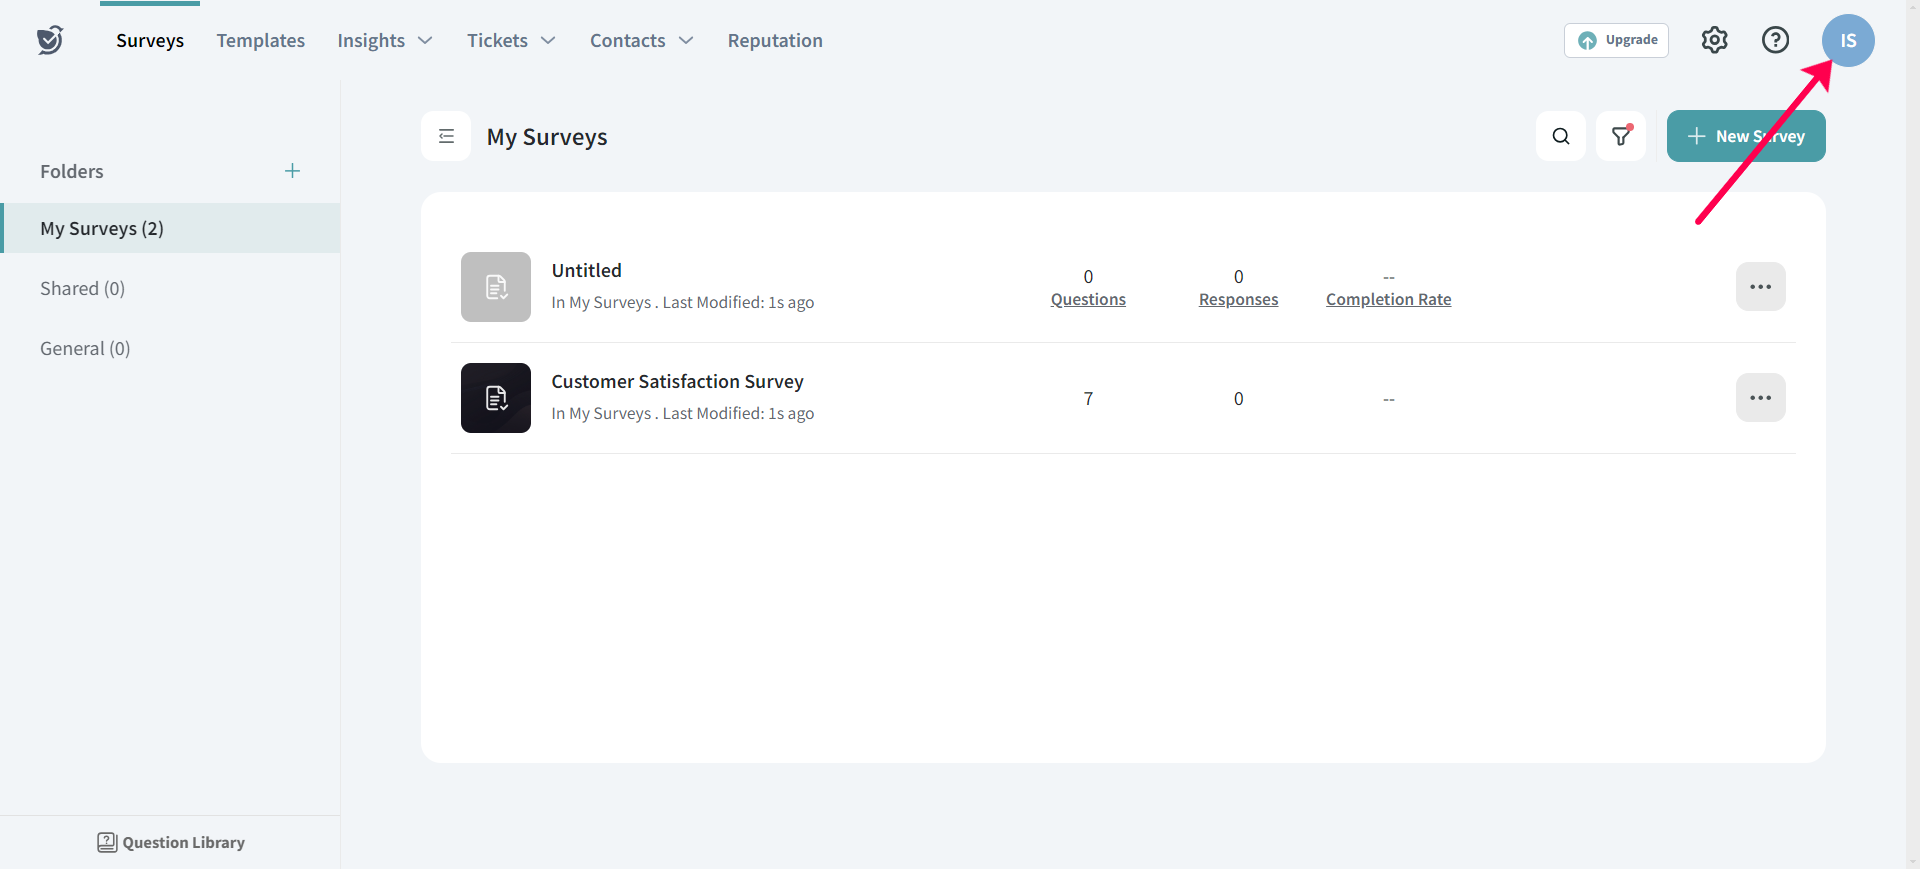Add a new folder with plus icon
Screen dimensions: 1920x869
[x=292, y=171]
